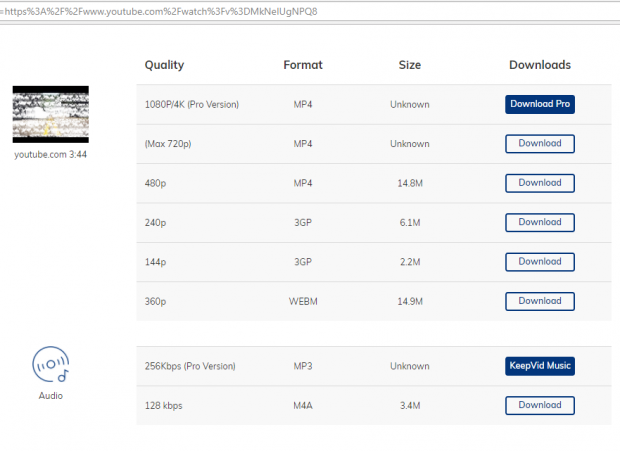Screen dimensions: 620x451
Task: Click the KeepVid Music button
Action: (540, 366)
